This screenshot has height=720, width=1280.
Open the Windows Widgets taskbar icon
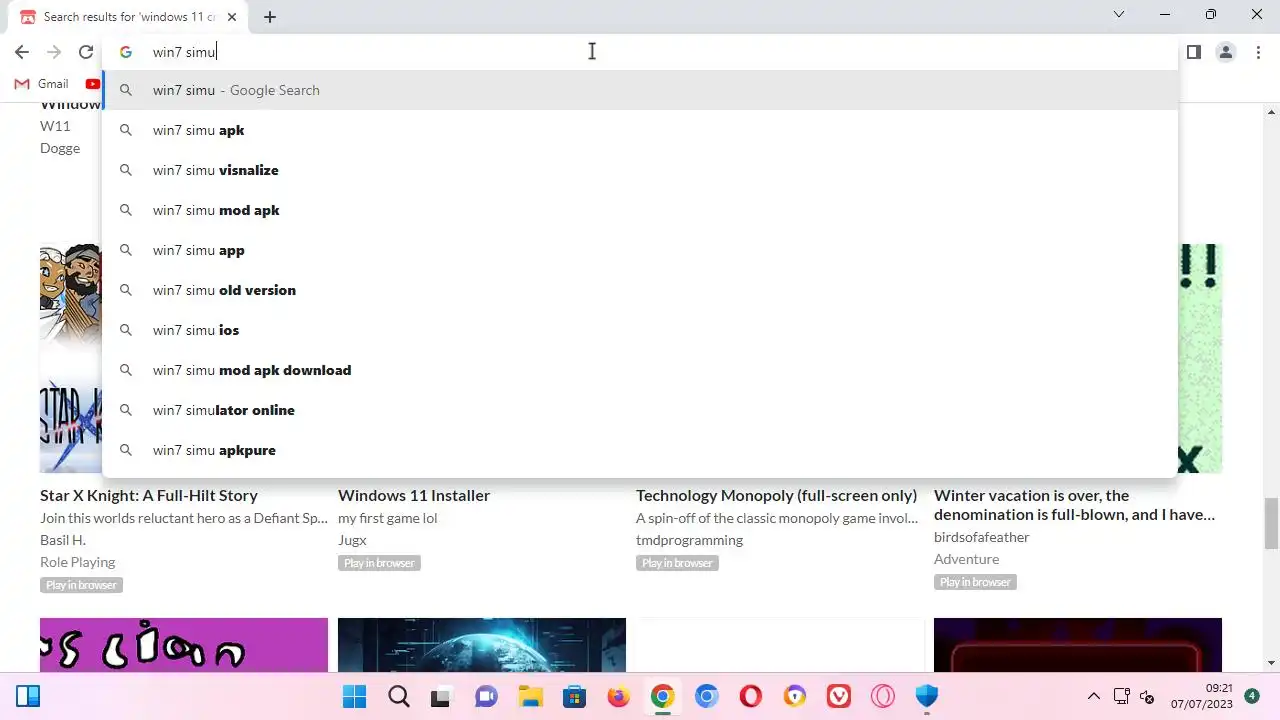(28, 696)
